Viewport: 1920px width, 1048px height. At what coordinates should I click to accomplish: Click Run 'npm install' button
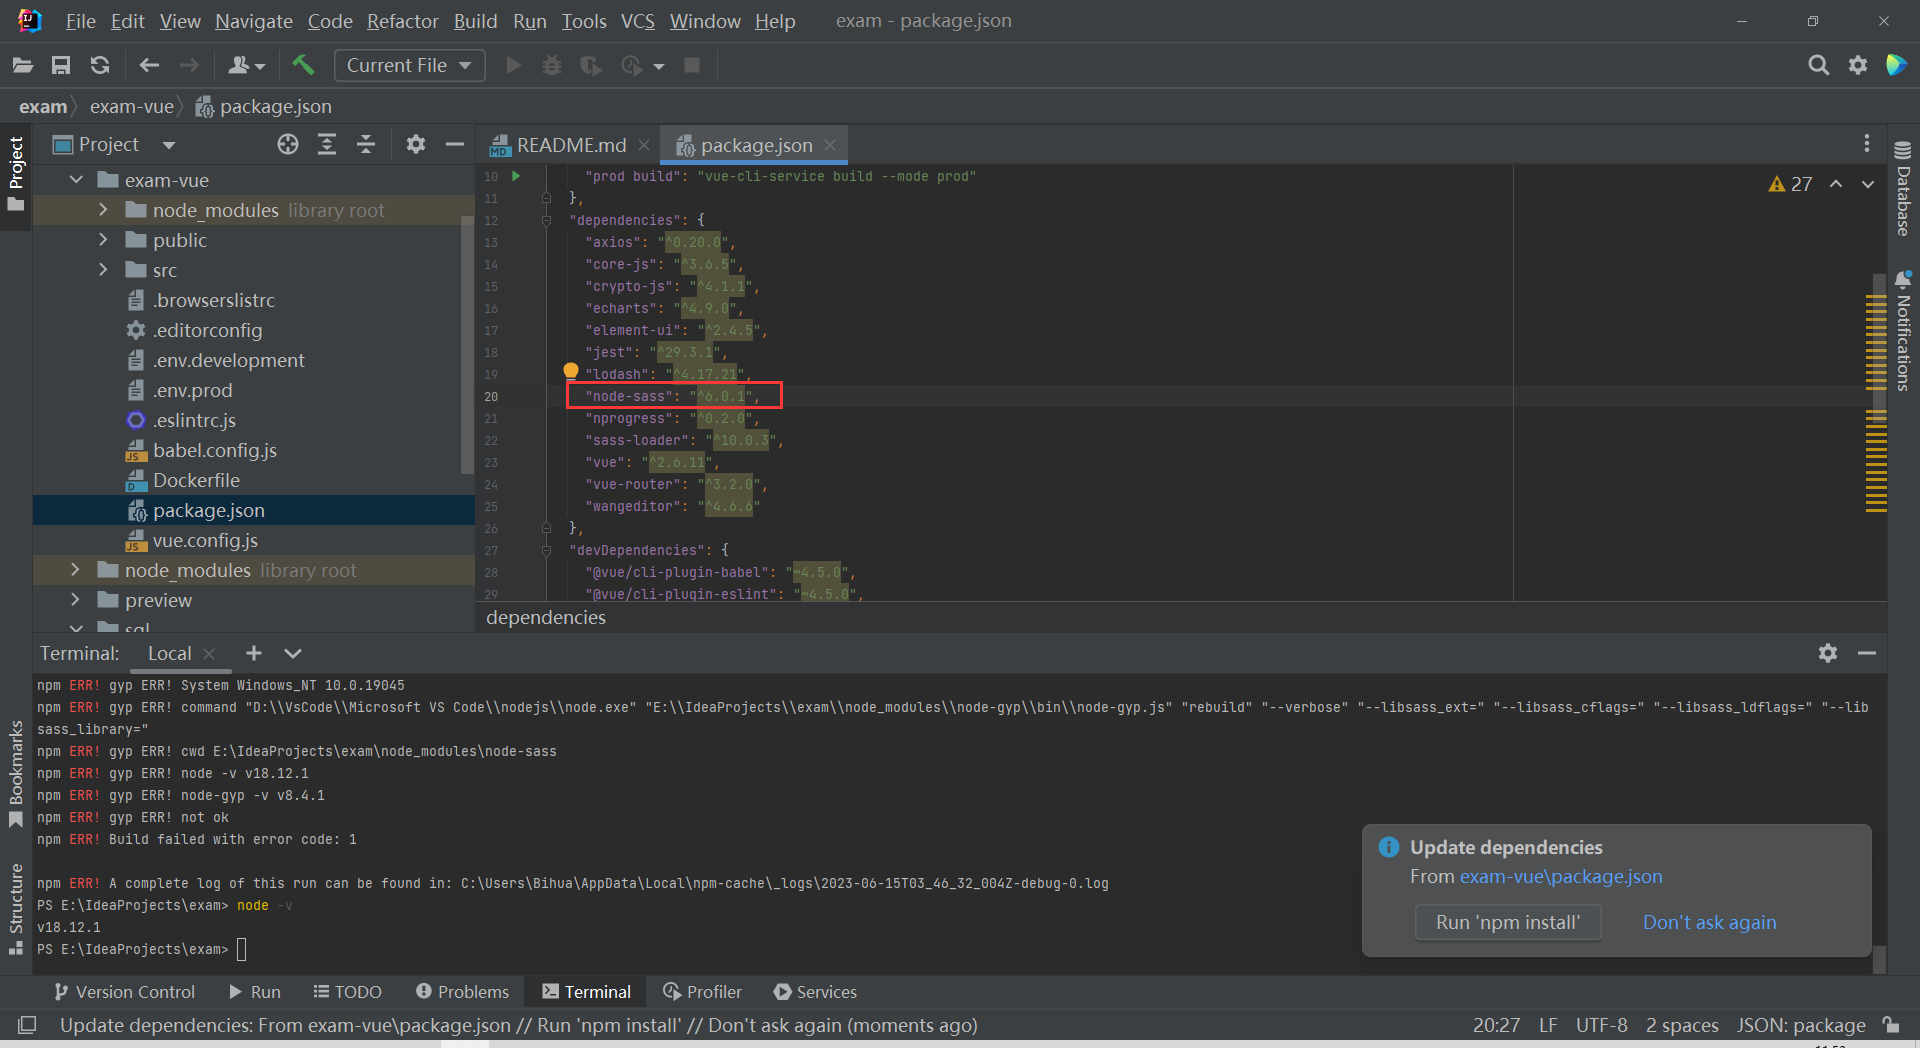click(x=1508, y=922)
